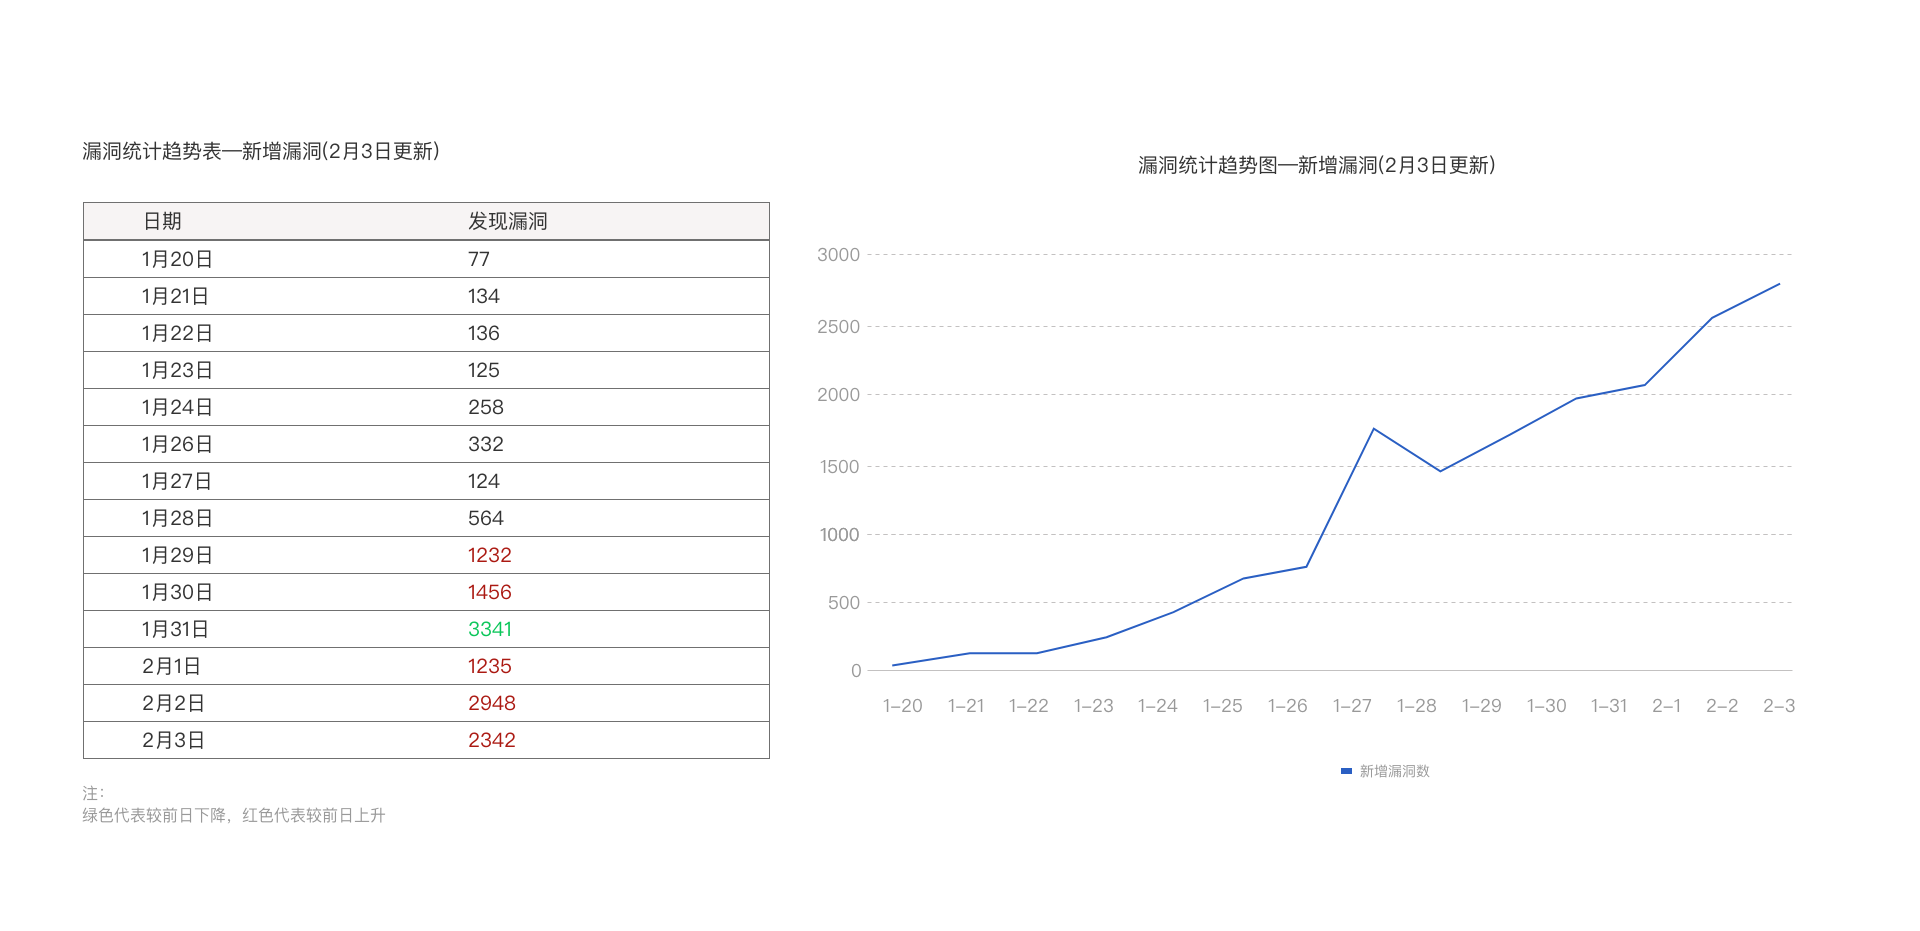Click the 2-3 x-axis label
Screen dimensions: 1920x931
(1778, 706)
